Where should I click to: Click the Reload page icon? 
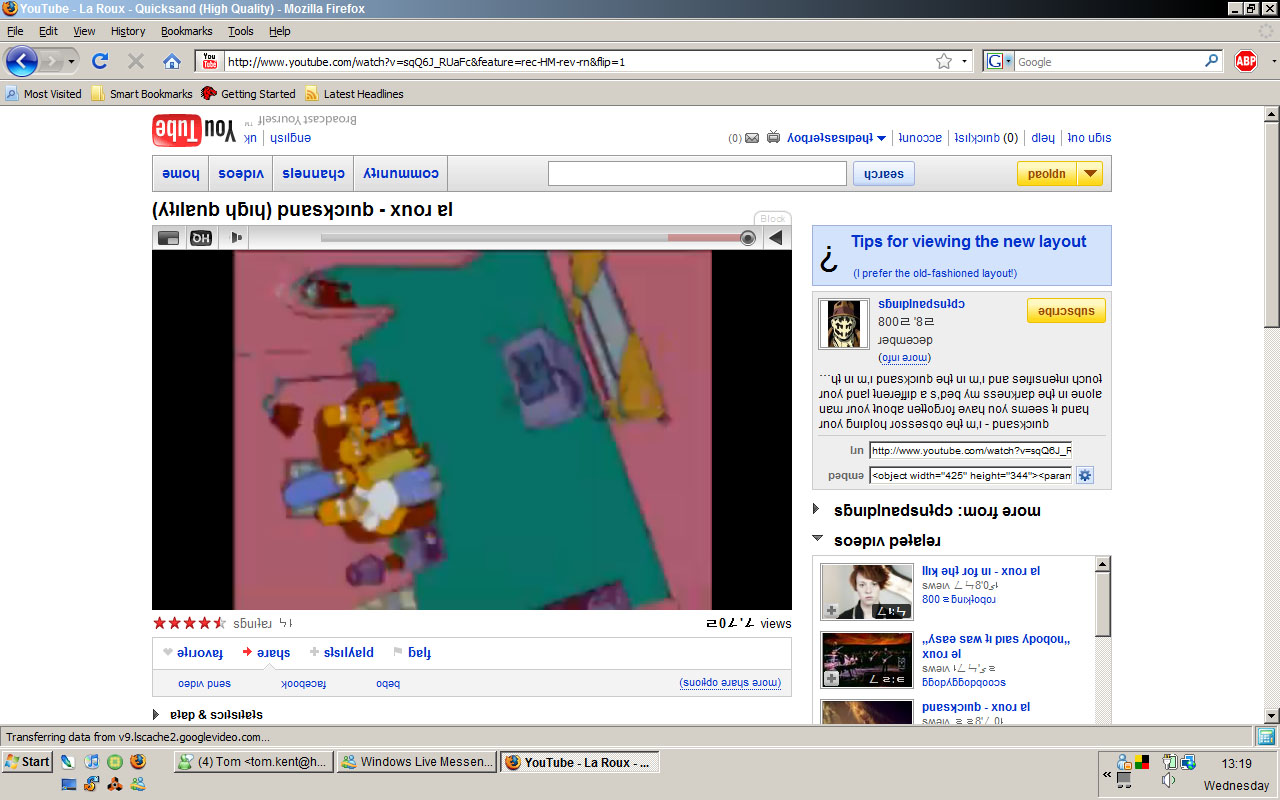[100, 61]
